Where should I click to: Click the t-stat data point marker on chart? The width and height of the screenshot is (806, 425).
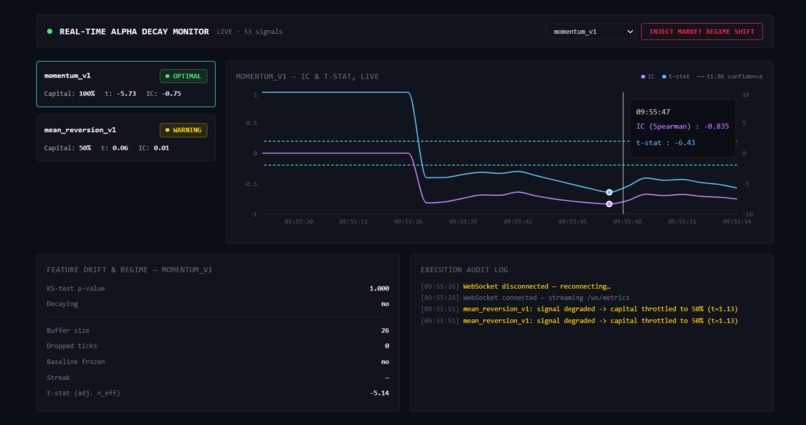609,192
